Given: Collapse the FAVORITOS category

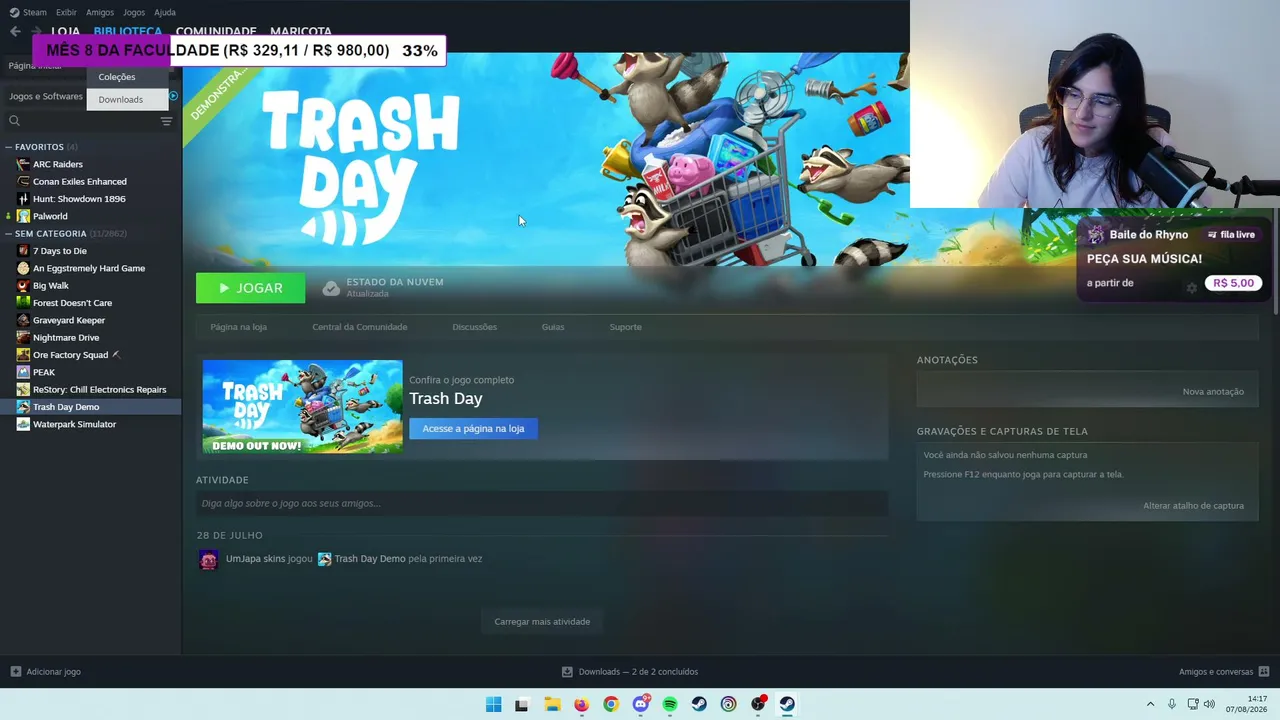Looking at the screenshot, I should pos(9,147).
